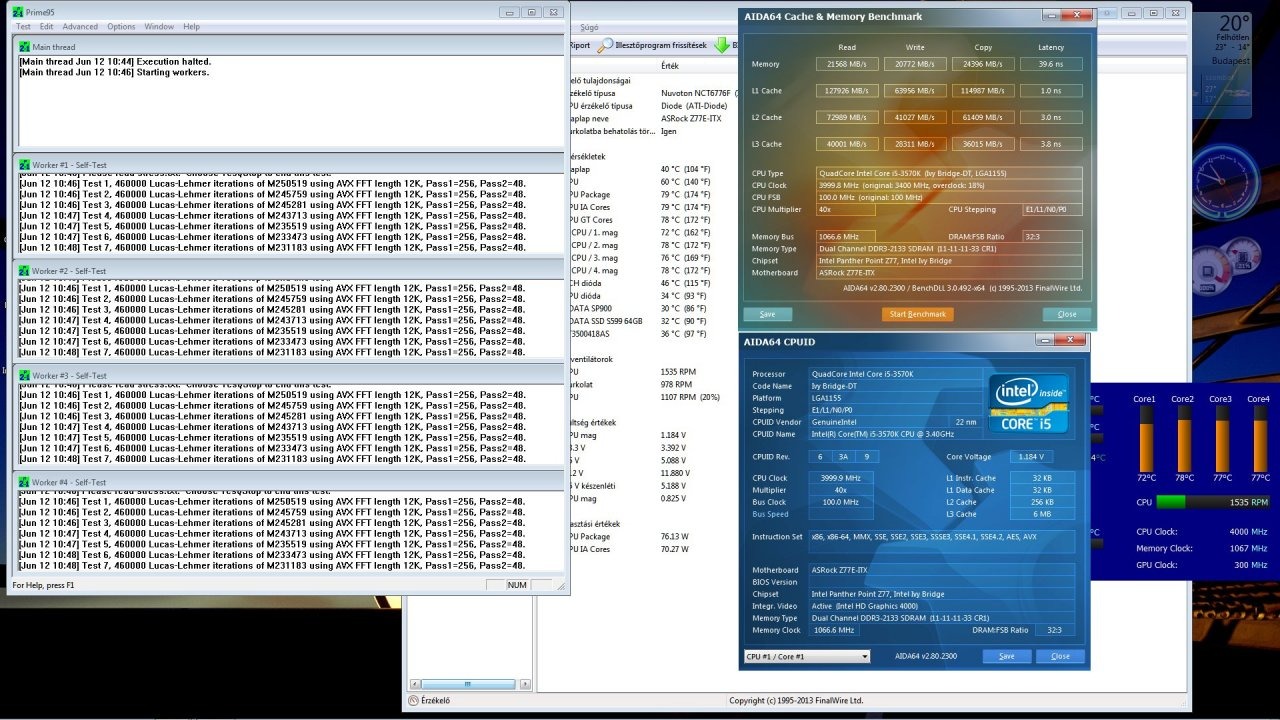This screenshot has height=720, width=1280.
Task: Click Save in the AIDA64 CPUID window
Action: 1006,656
